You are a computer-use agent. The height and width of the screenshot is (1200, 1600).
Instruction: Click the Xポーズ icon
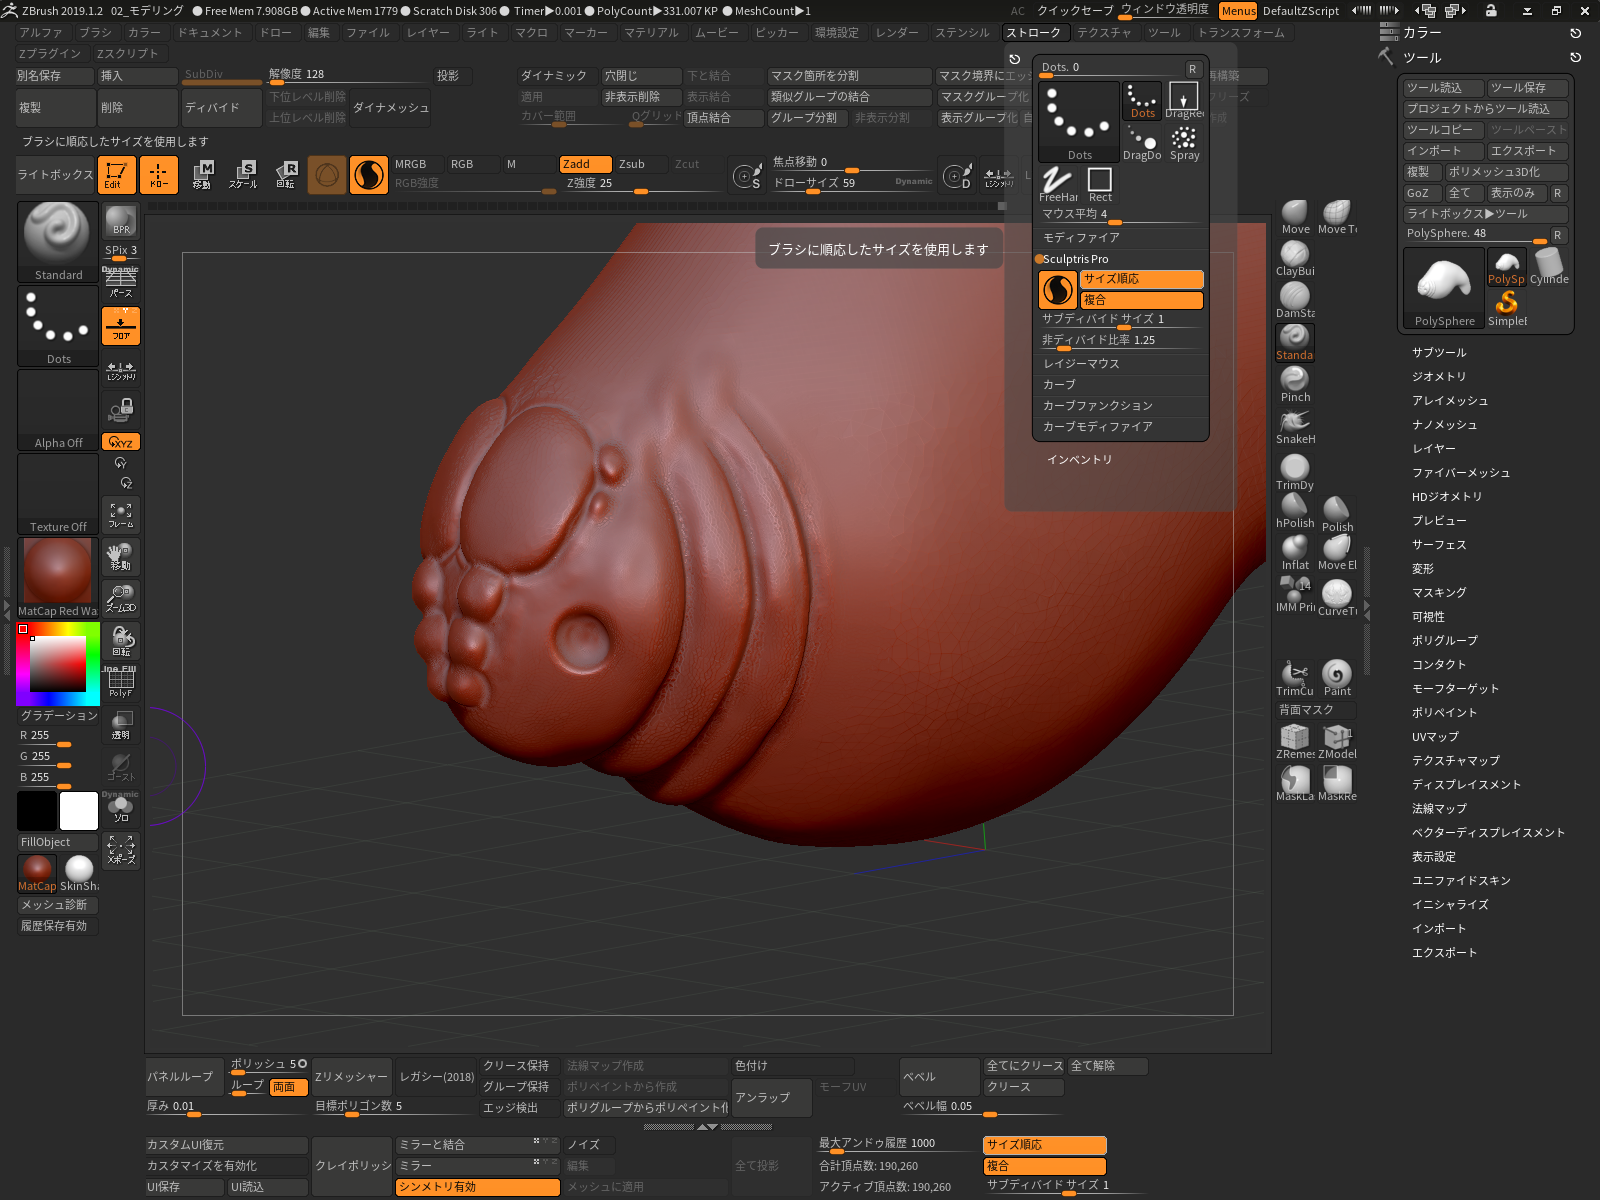pyautogui.click(x=120, y=851)
